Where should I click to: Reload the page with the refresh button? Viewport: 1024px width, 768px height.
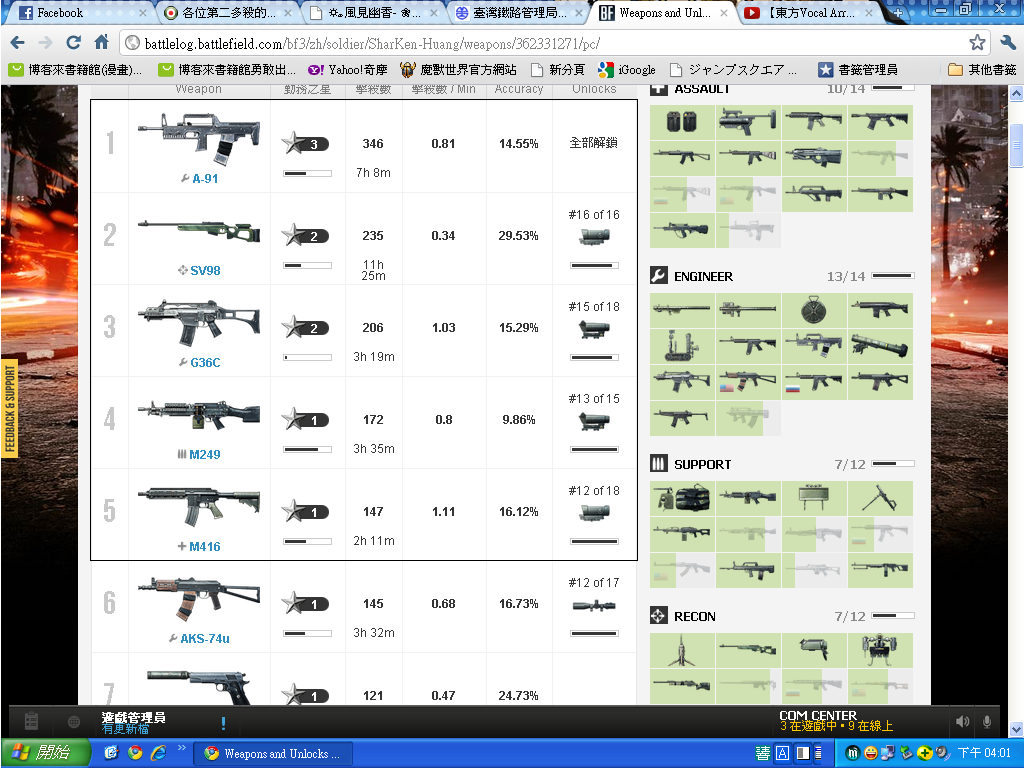tap(73, 43)
